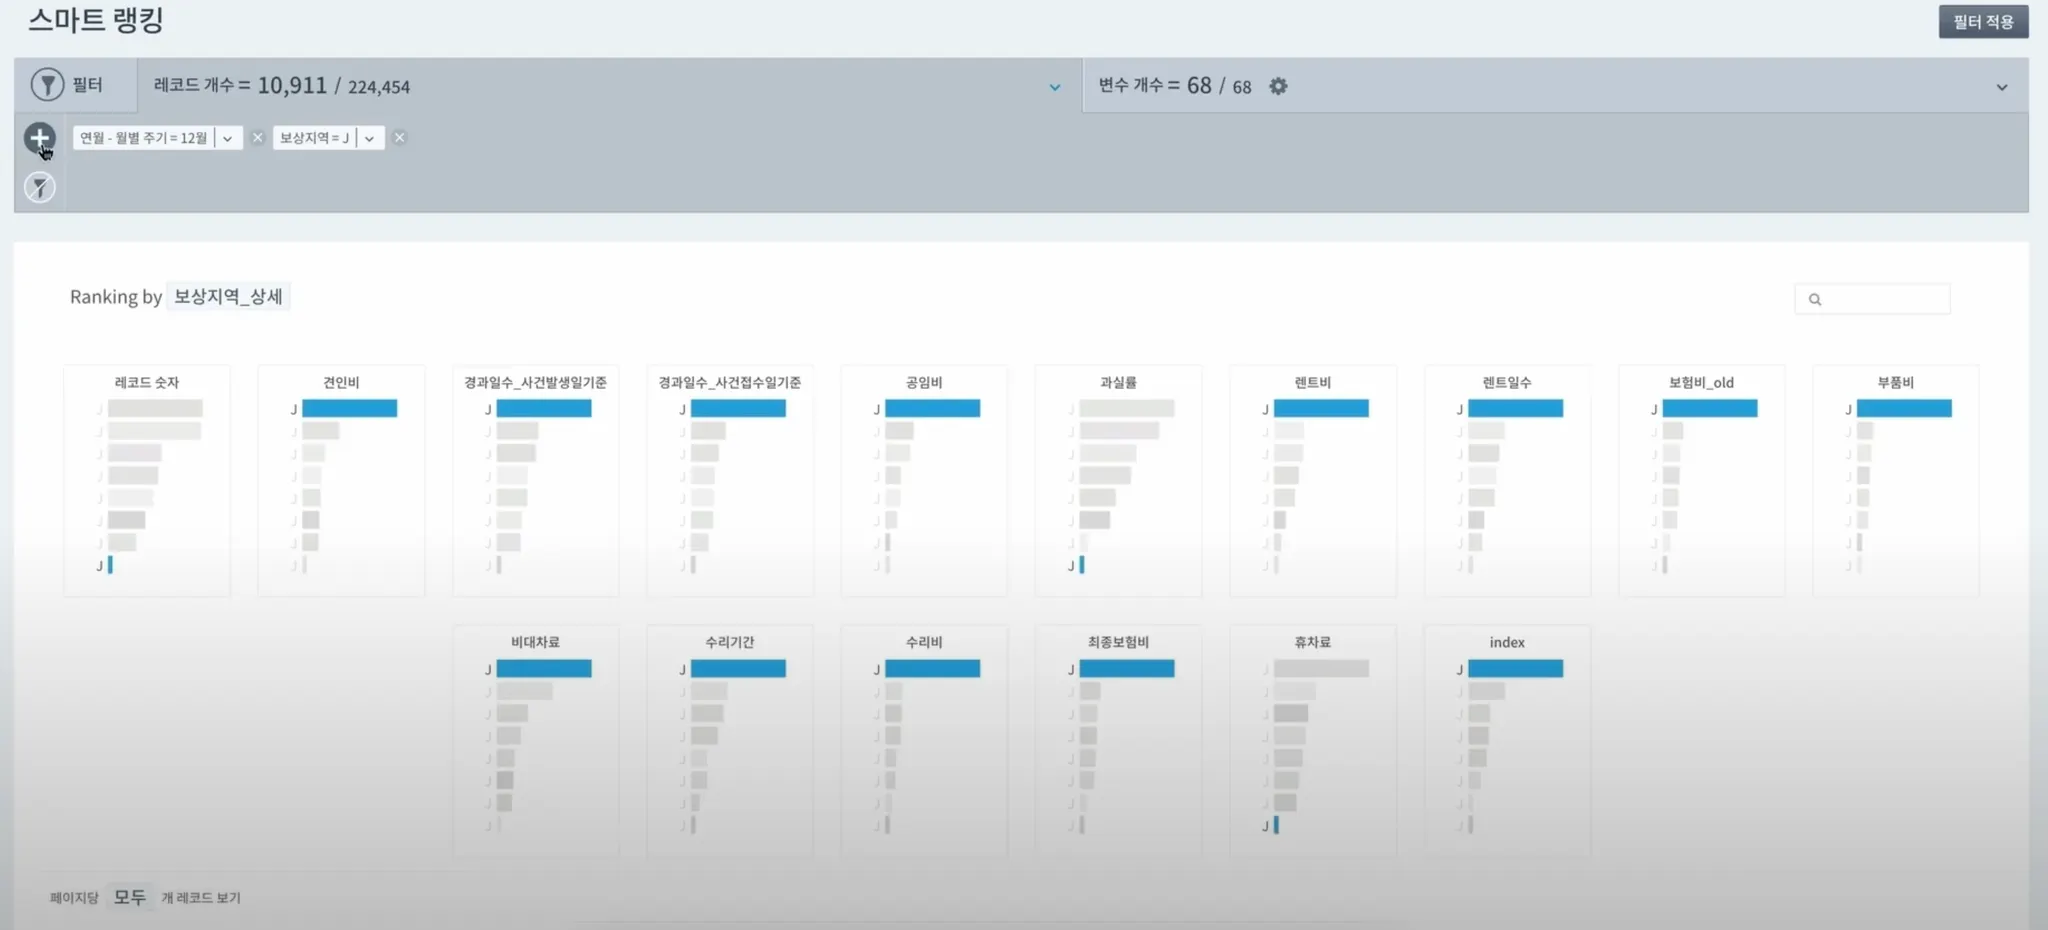Viewport: 2048px width, 930px height.
Task: Open the 비대차료 chart card
Action: (535, 741)
